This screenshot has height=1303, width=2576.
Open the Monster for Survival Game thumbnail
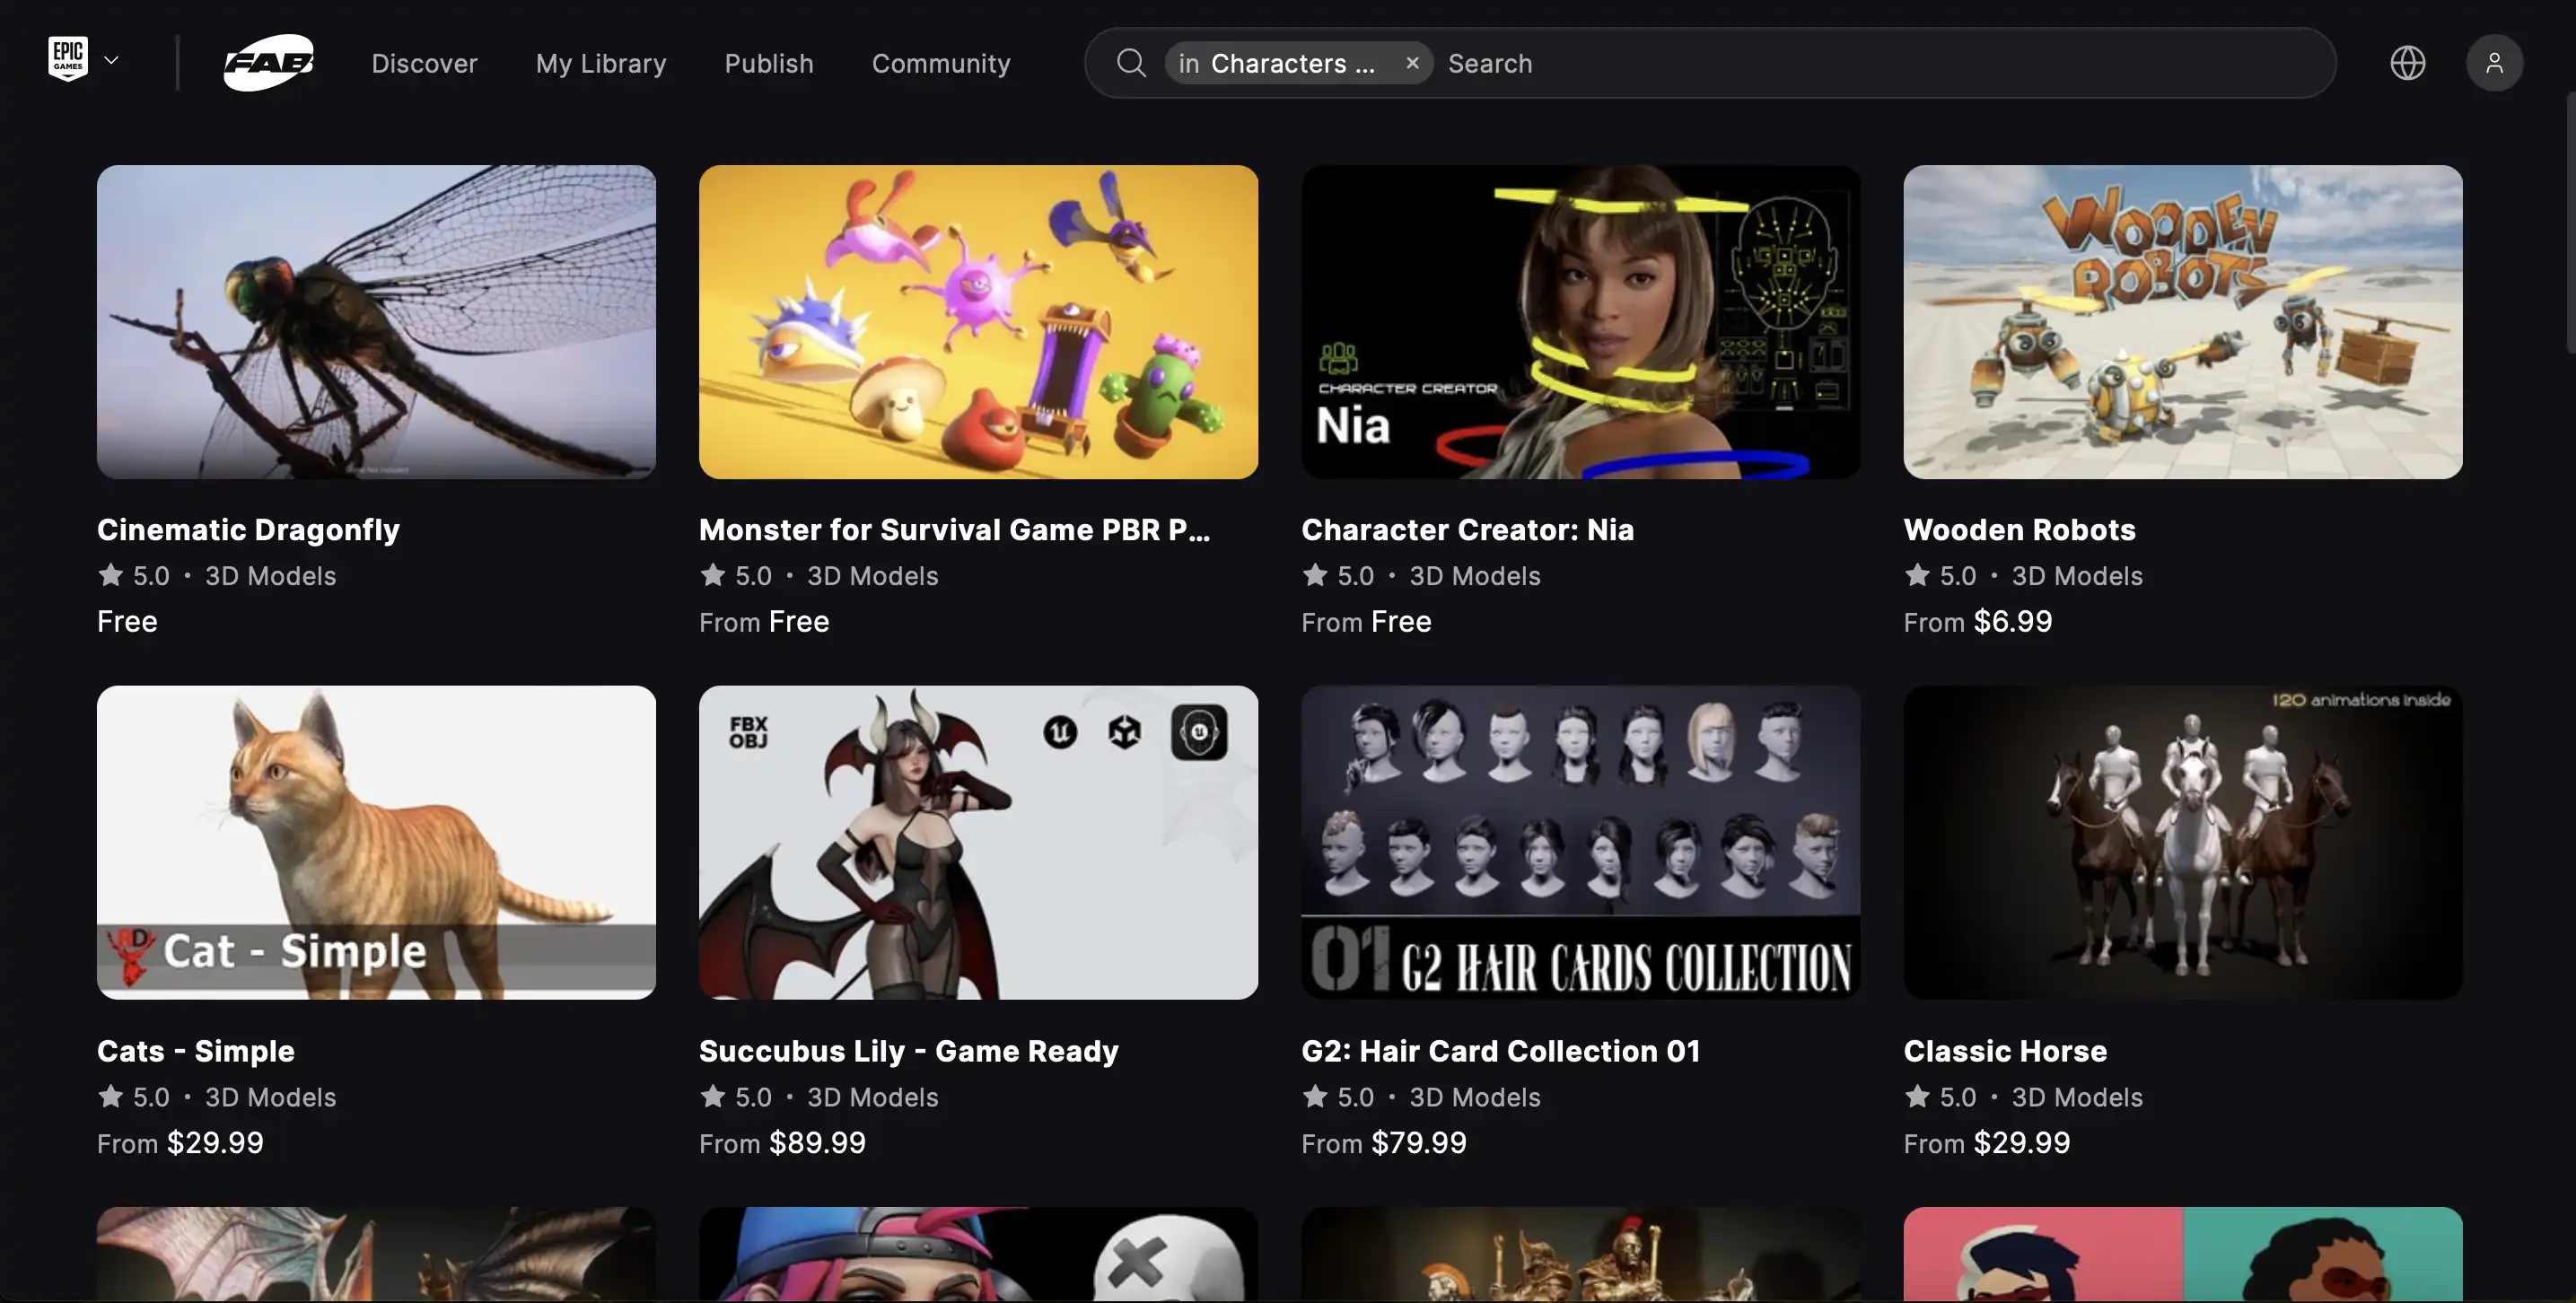978,322
